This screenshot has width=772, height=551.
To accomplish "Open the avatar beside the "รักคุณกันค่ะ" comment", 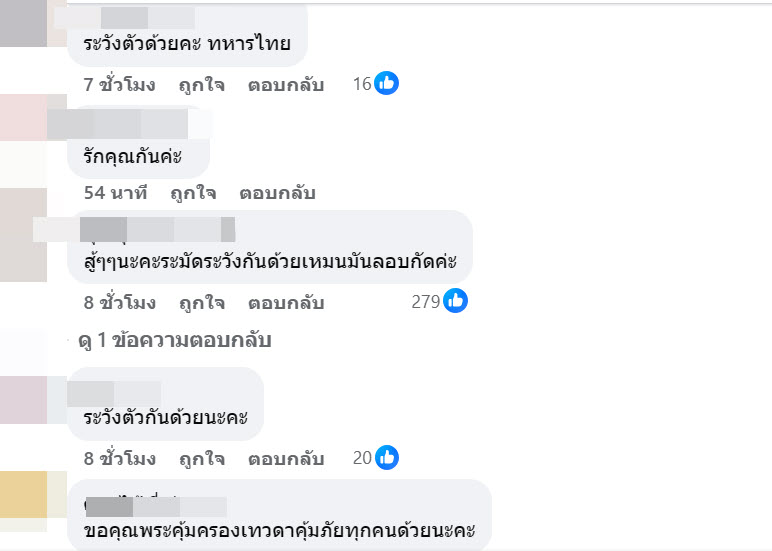I will 22,128.
